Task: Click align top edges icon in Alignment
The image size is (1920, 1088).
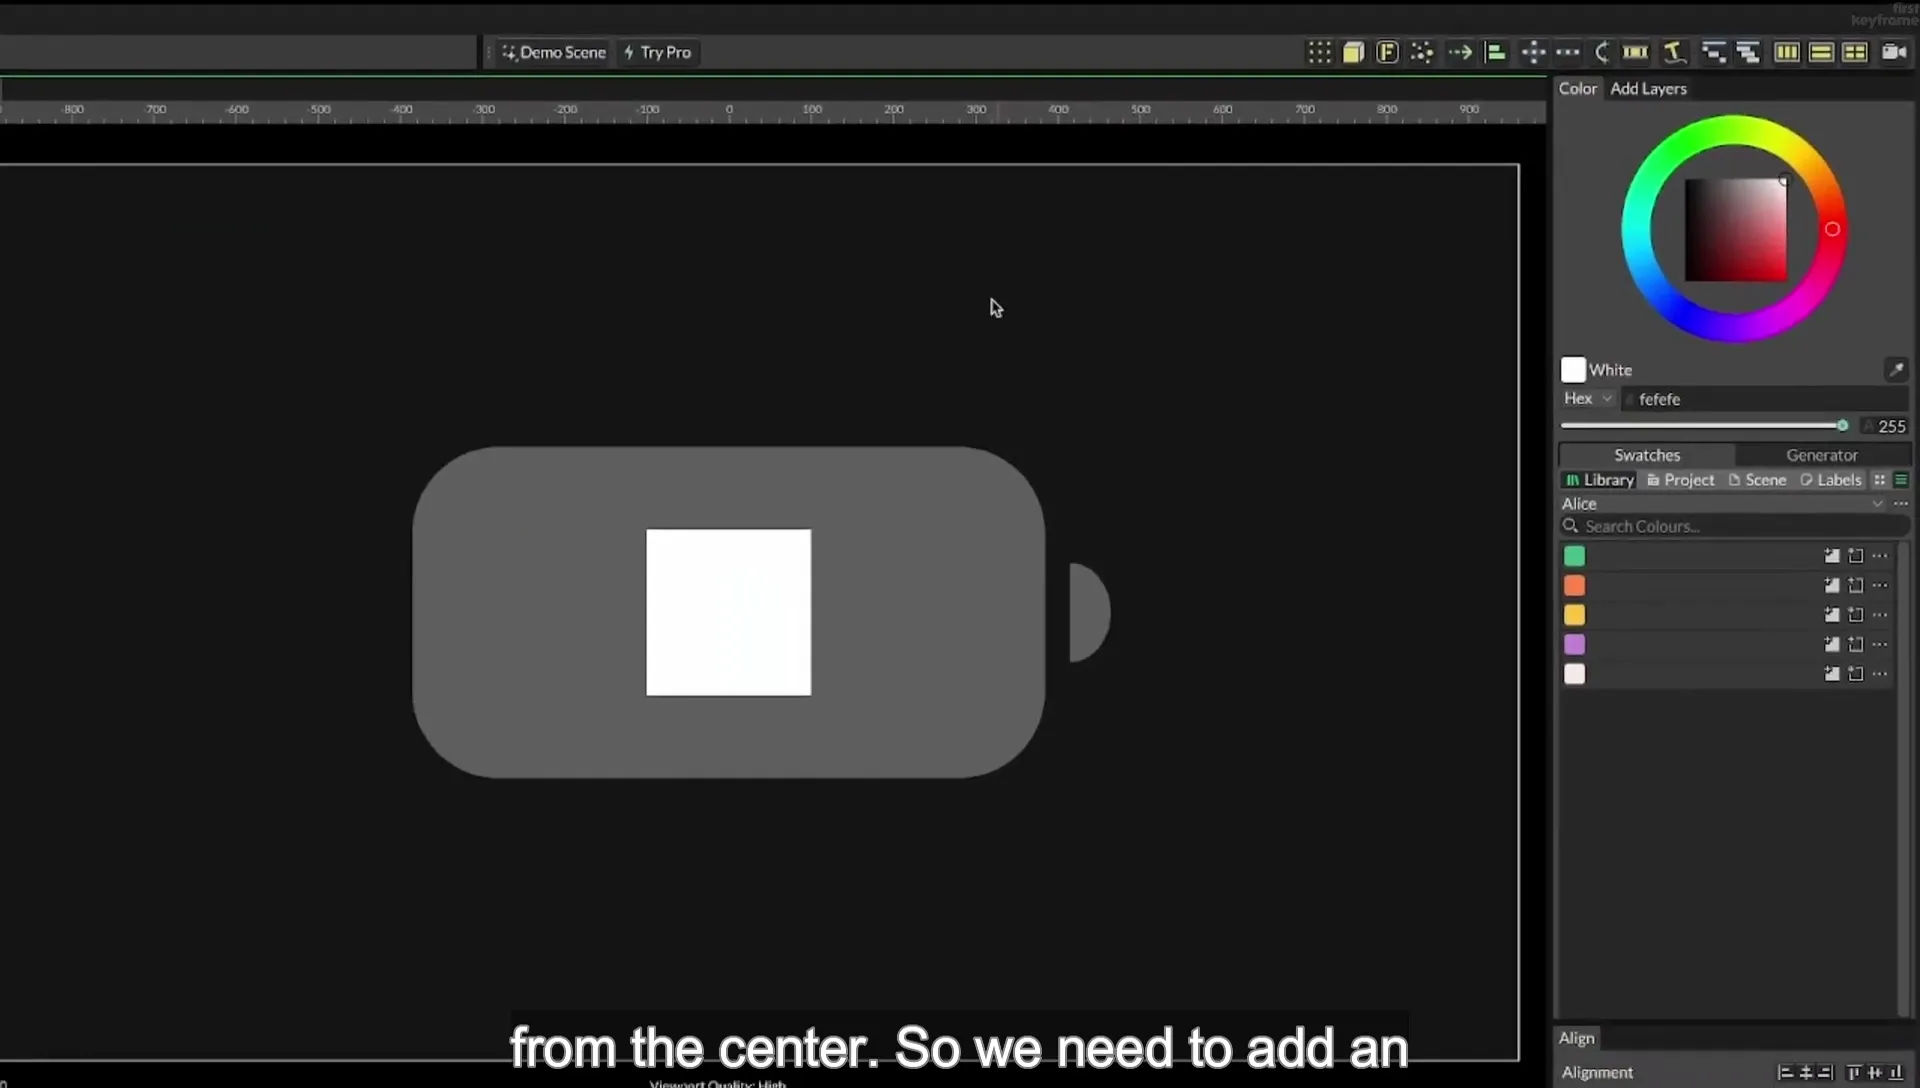Action: pyautogui.click(x=1853, y=1073)
